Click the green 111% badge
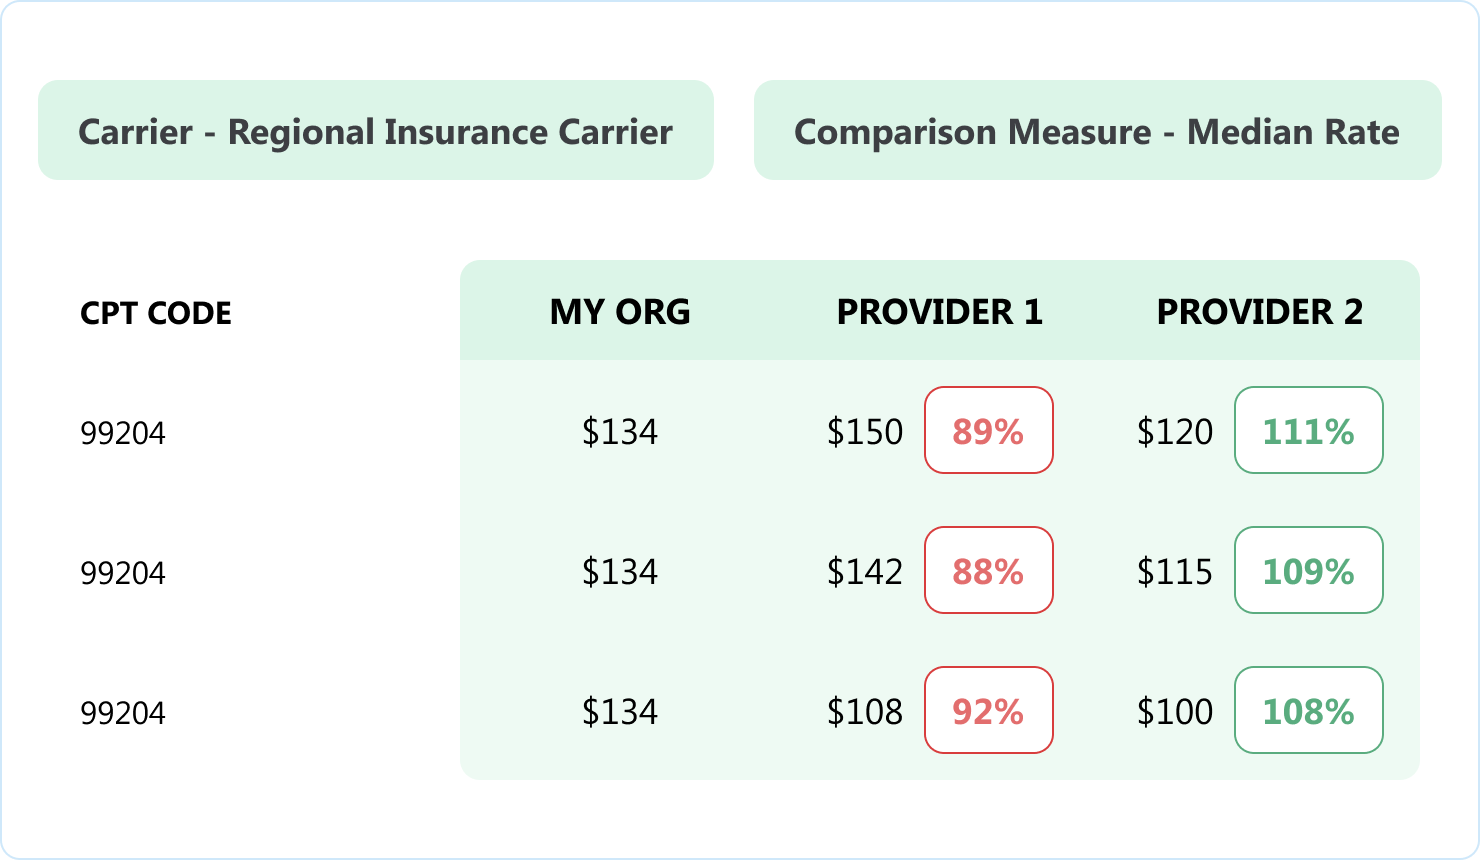The height and width of the screenshot is (860, 1480). pos(1308,431)
